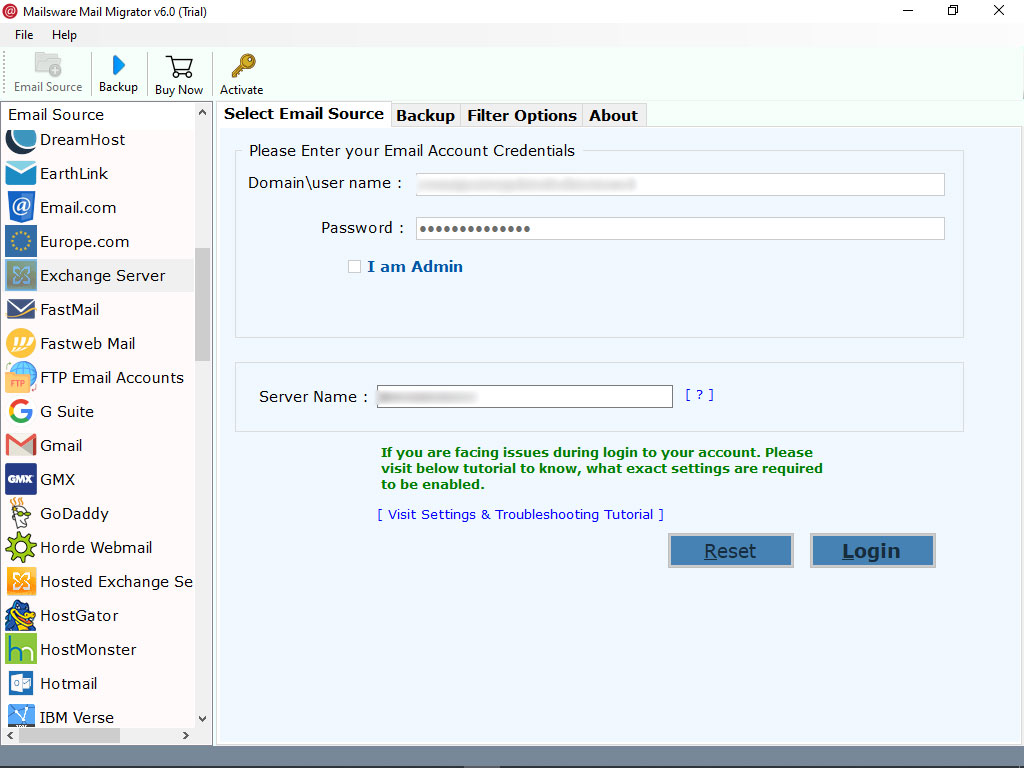1024x768 pixels.
Task: Select "Gmail" text in the source list
Action: (61, 445)
